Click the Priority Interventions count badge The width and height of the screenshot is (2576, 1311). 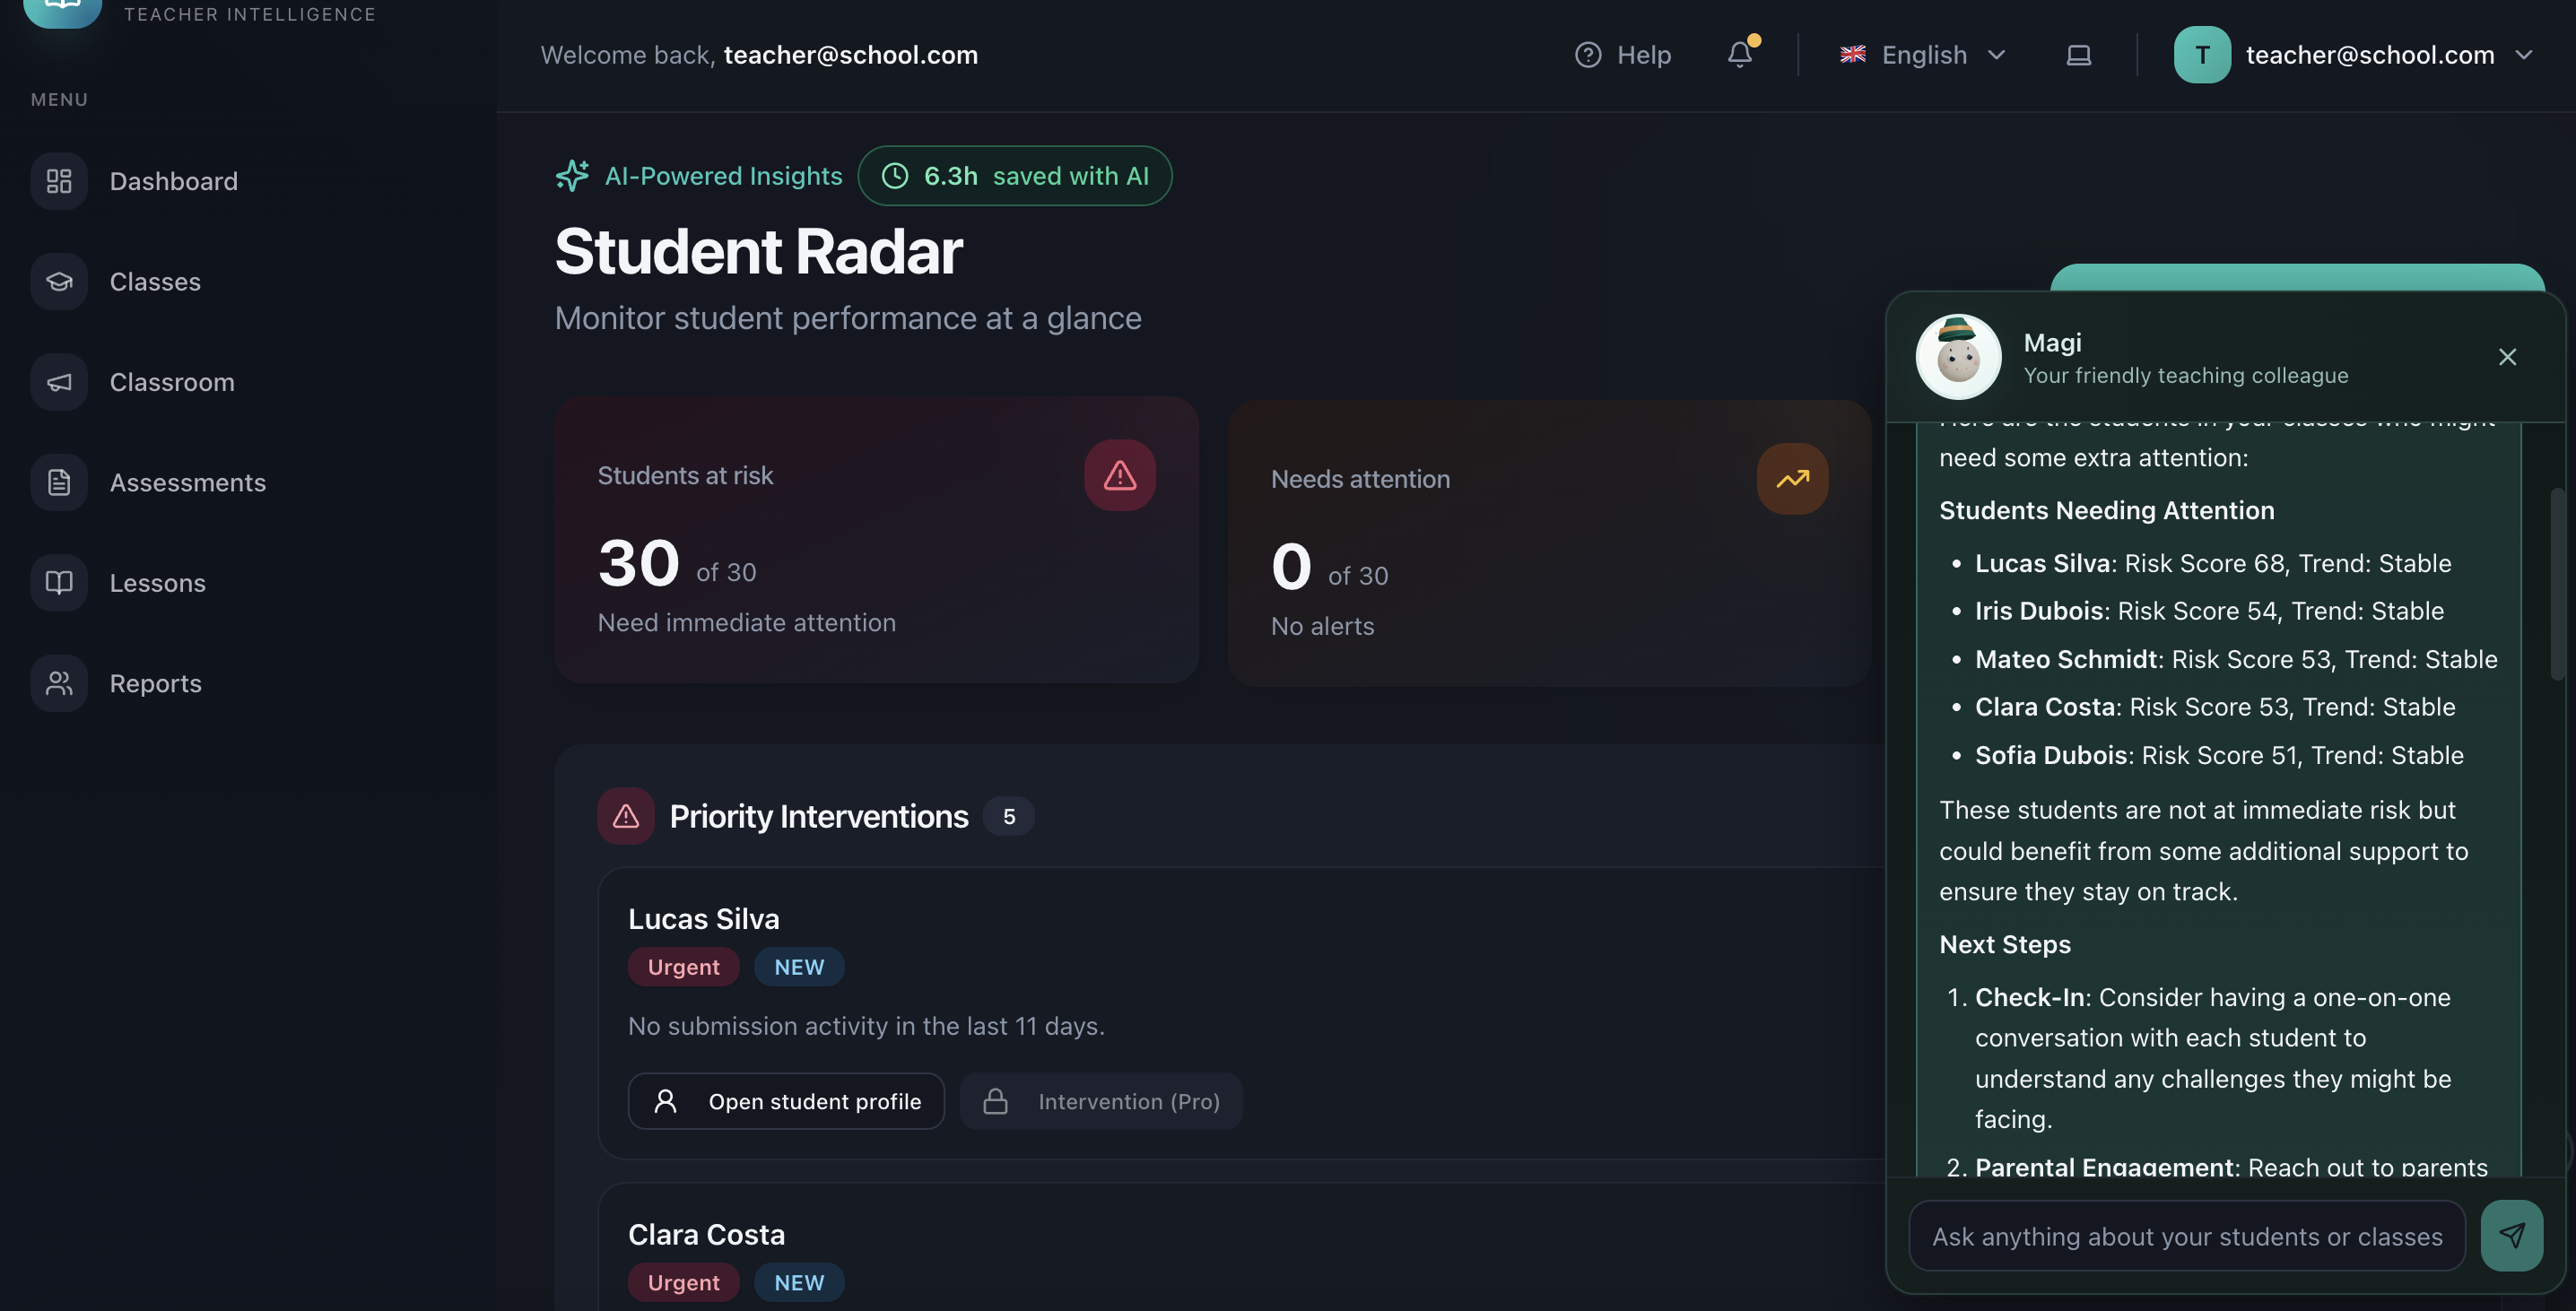(x=1009, y=816)
